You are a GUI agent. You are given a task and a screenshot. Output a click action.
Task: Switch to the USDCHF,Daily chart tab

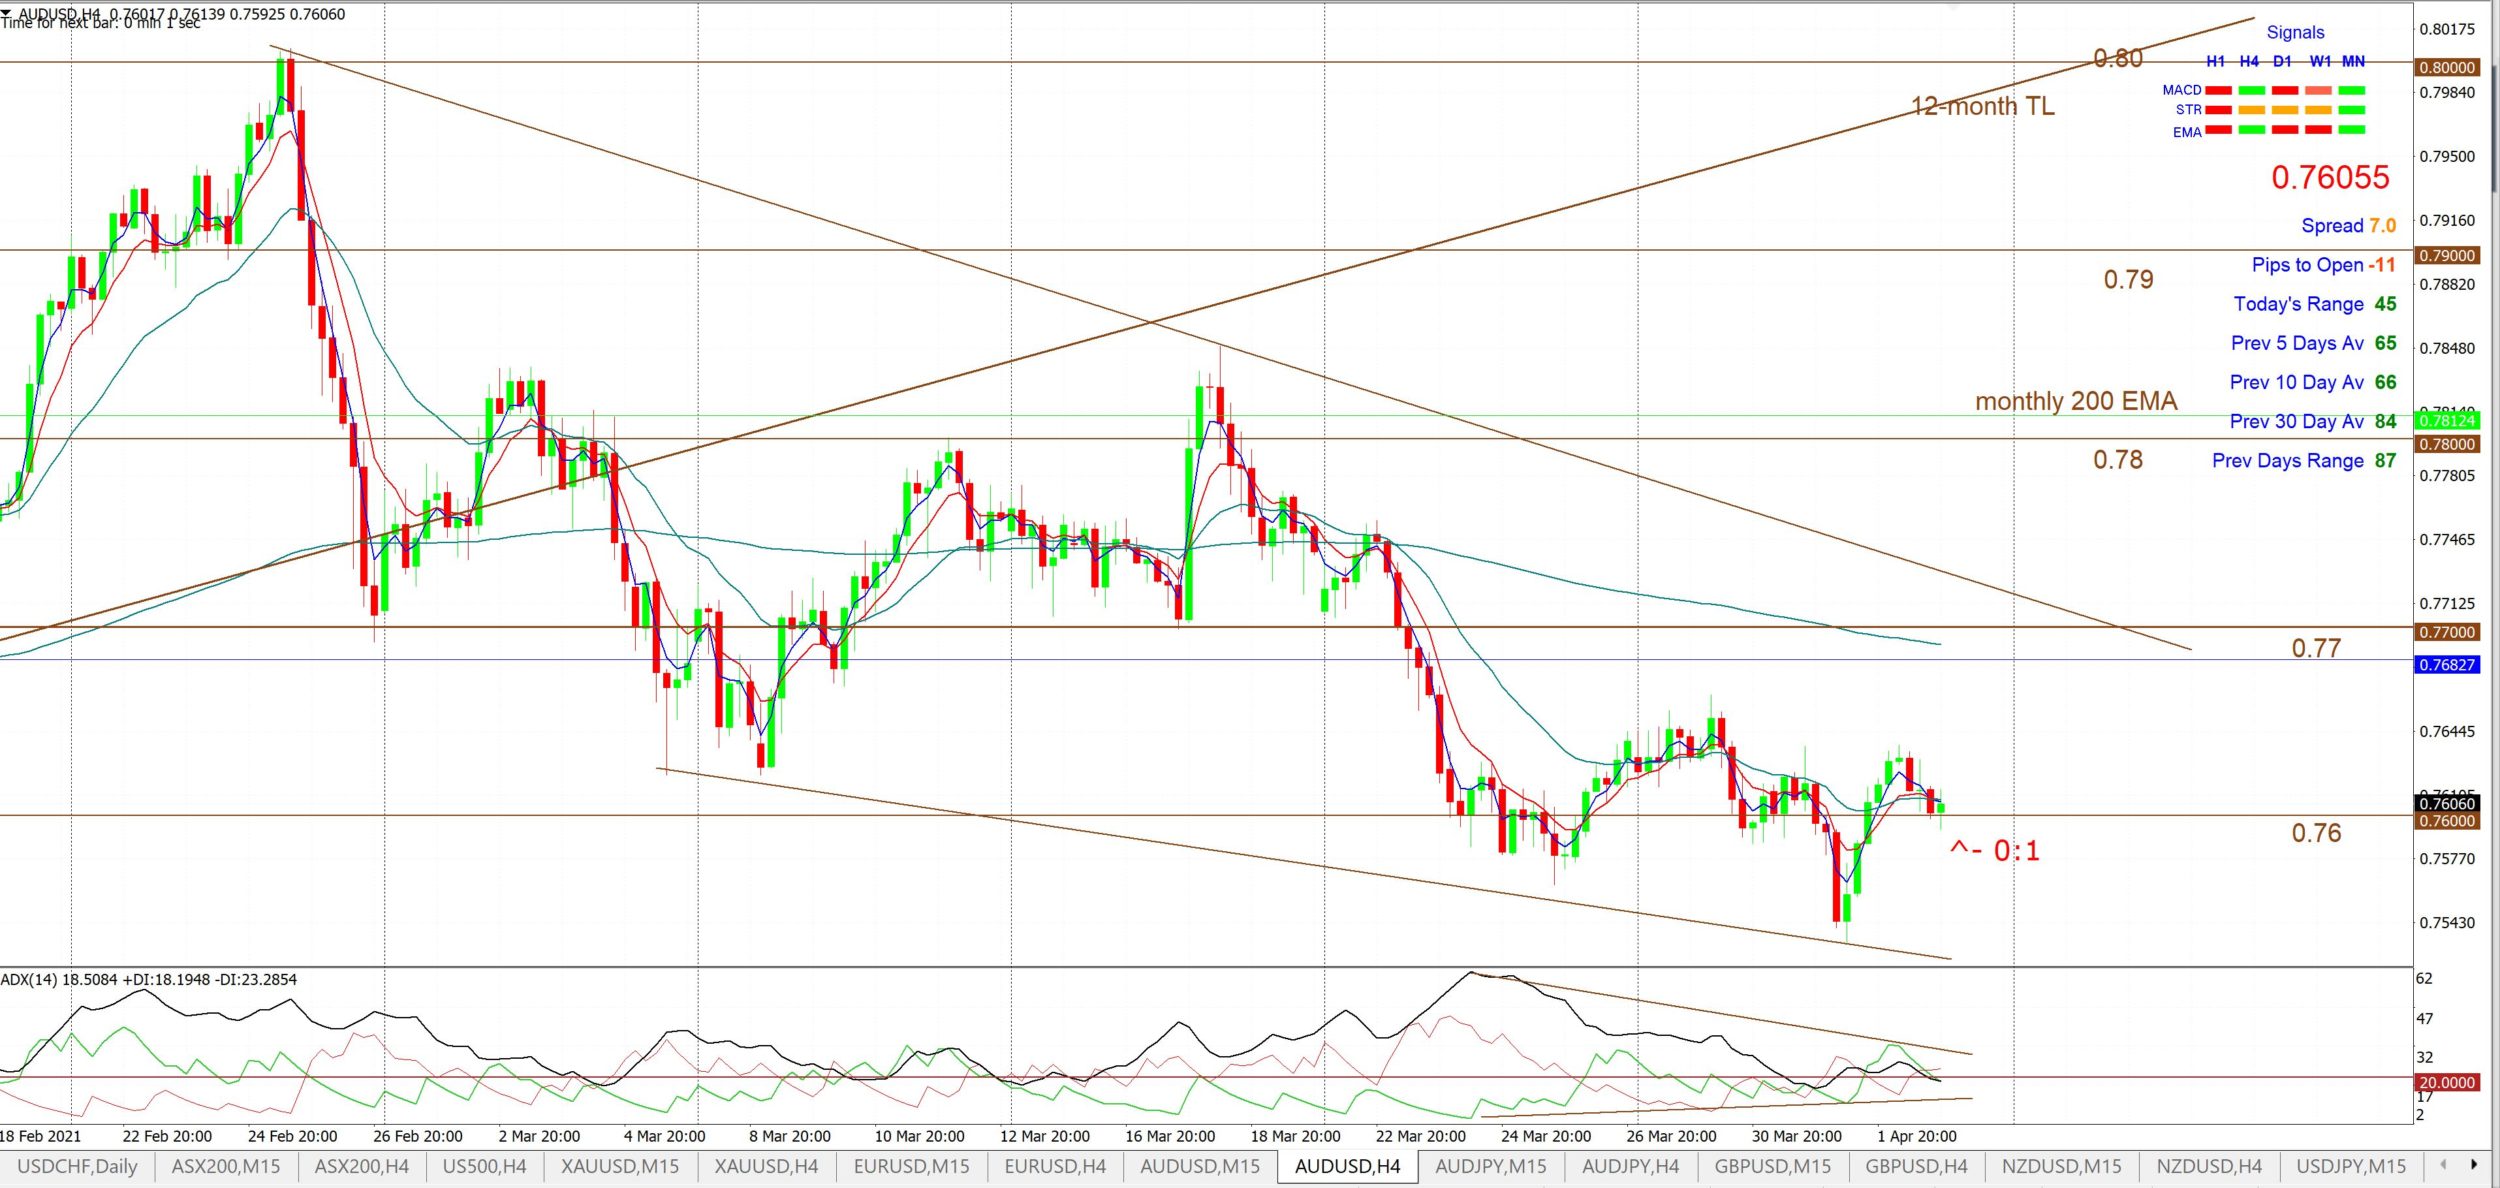coord(77,1166)
